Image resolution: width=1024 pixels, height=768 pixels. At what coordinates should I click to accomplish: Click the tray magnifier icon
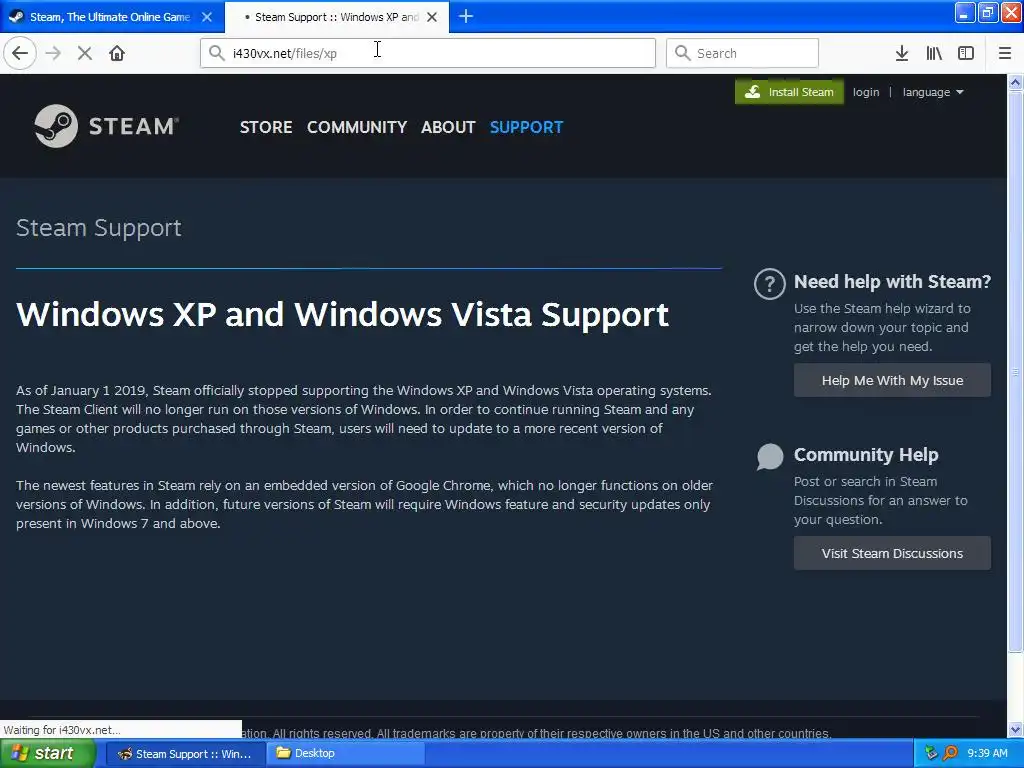click(x=950, y=753)
